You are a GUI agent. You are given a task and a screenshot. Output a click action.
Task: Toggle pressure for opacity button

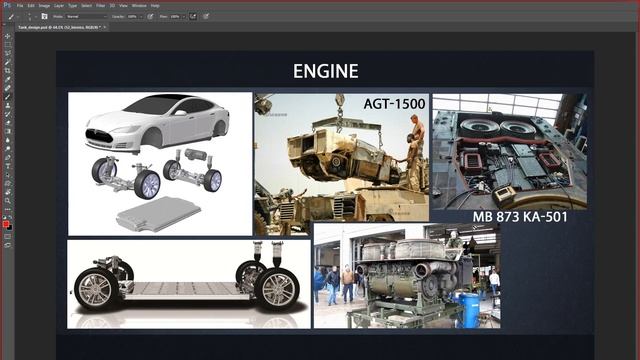(x=150, y=16)
